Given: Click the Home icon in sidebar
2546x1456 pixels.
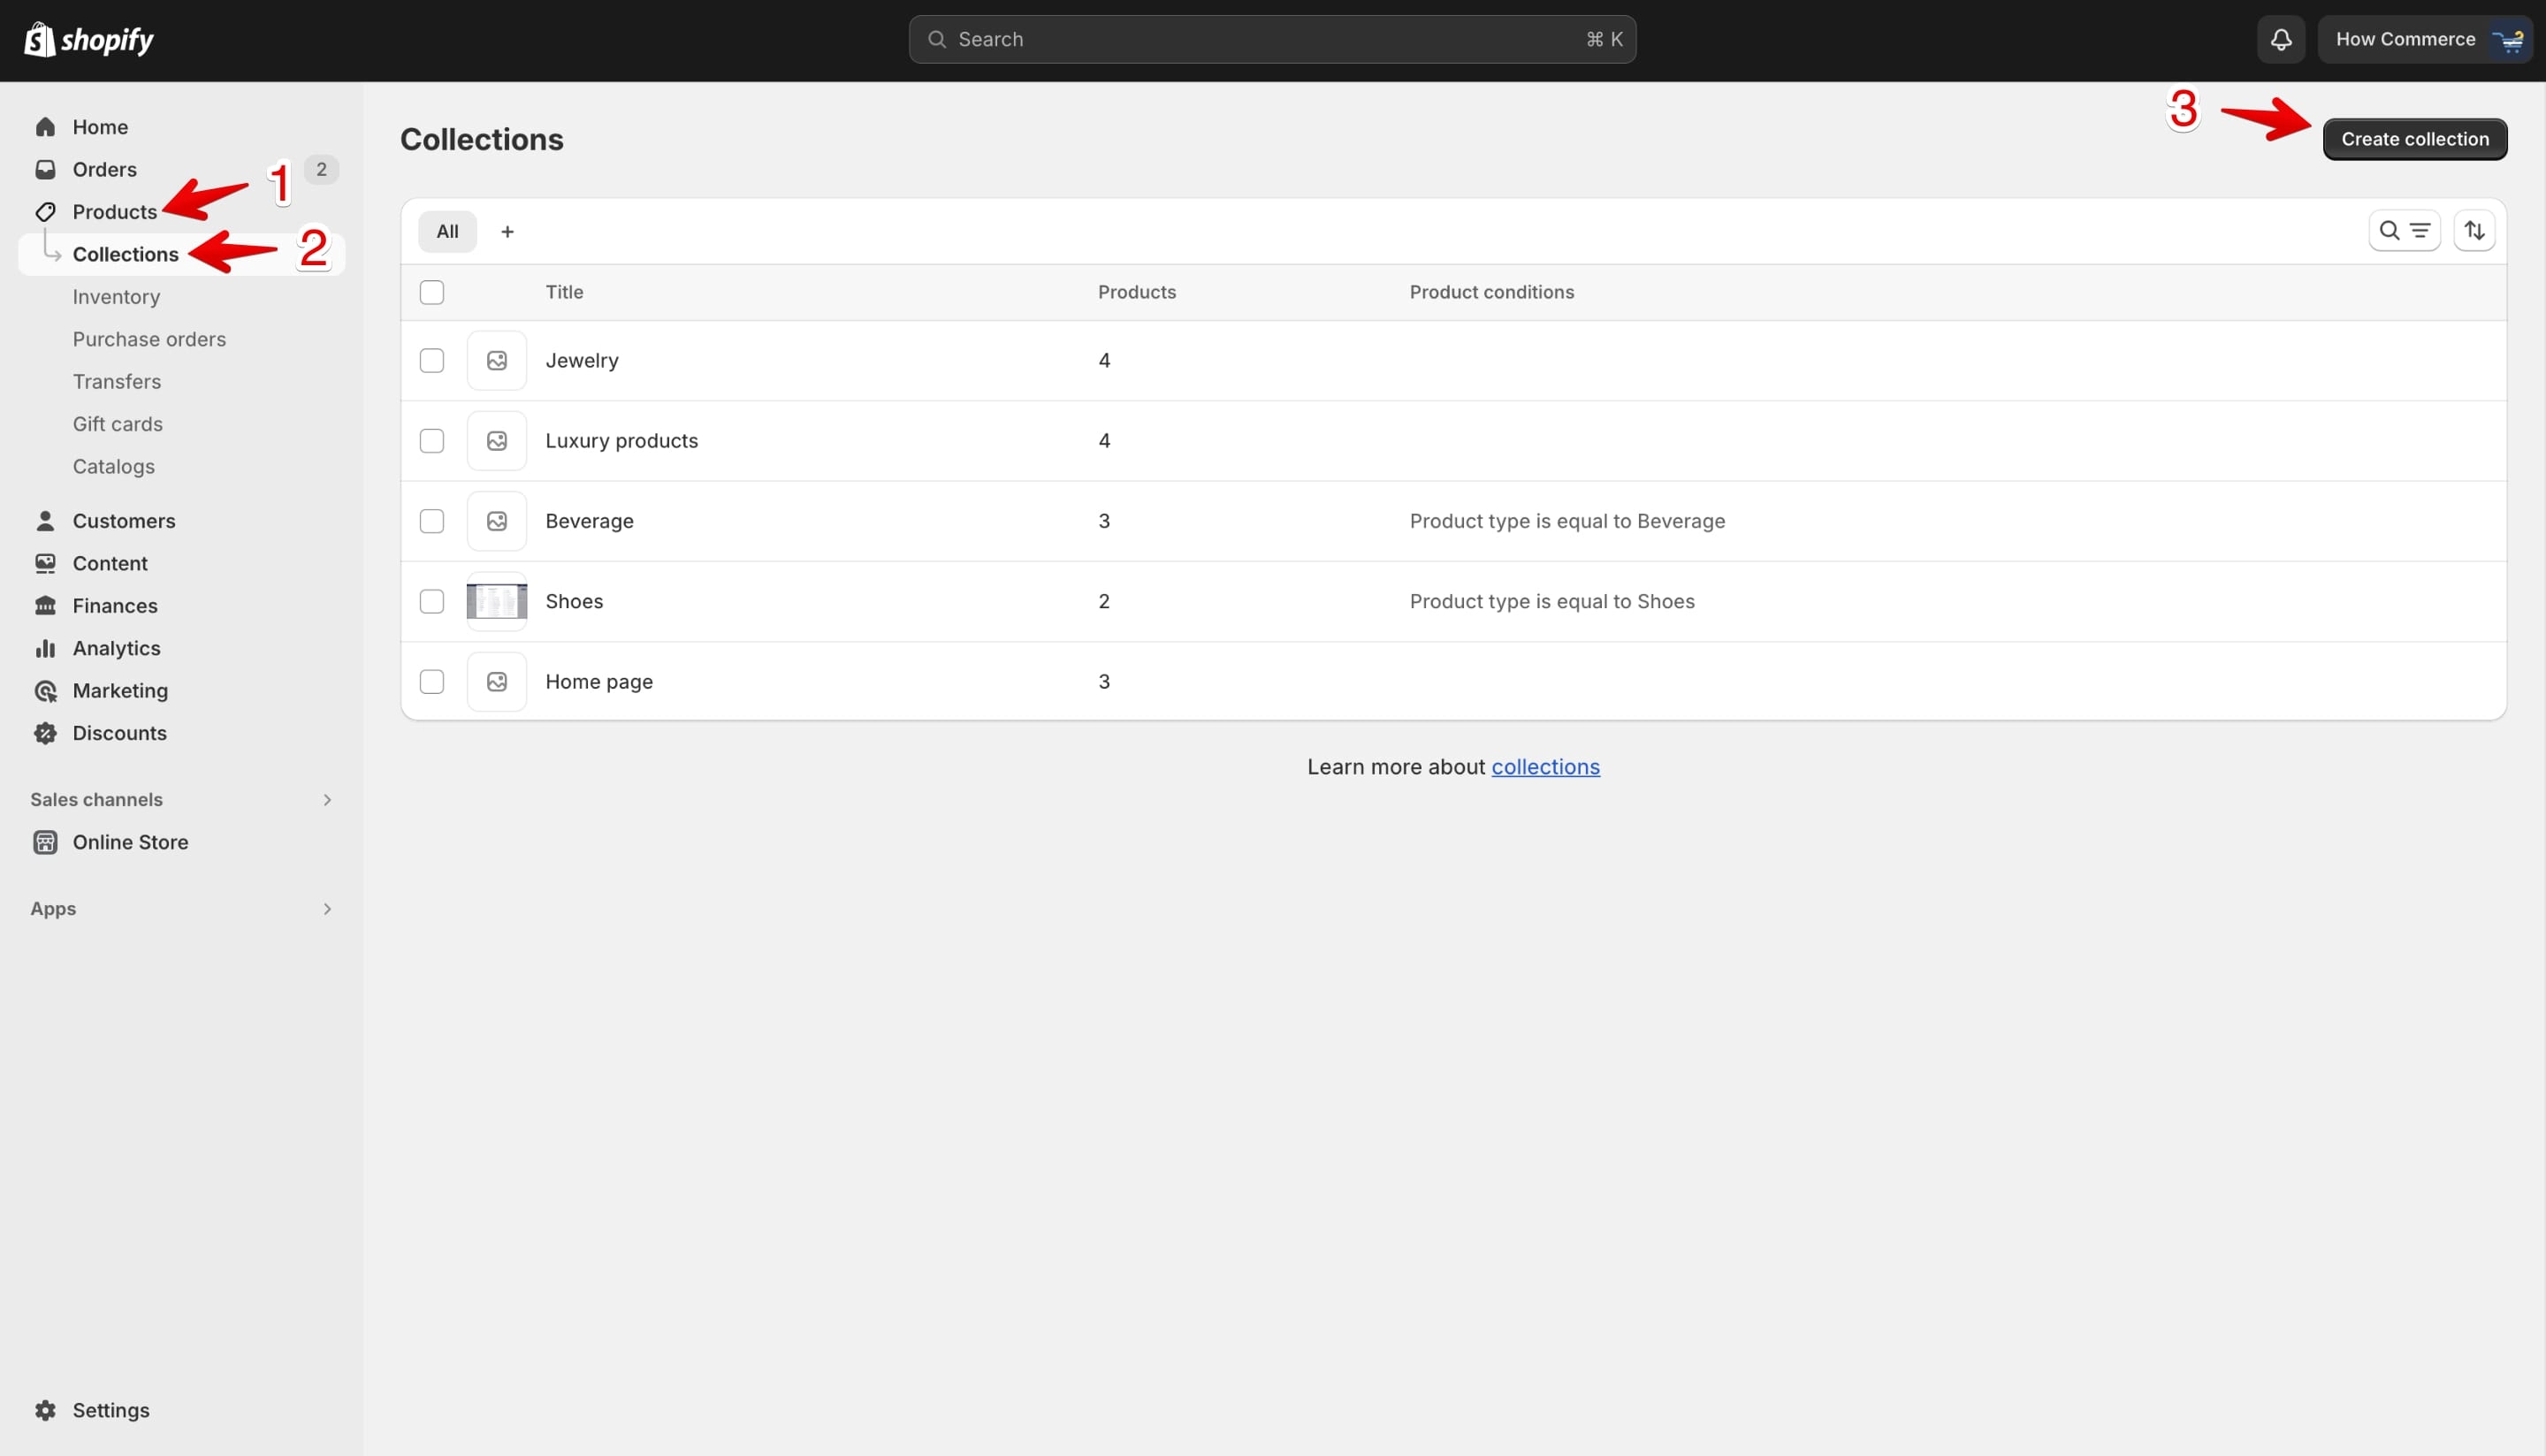Looking at the screenshot, I should 45,127.
